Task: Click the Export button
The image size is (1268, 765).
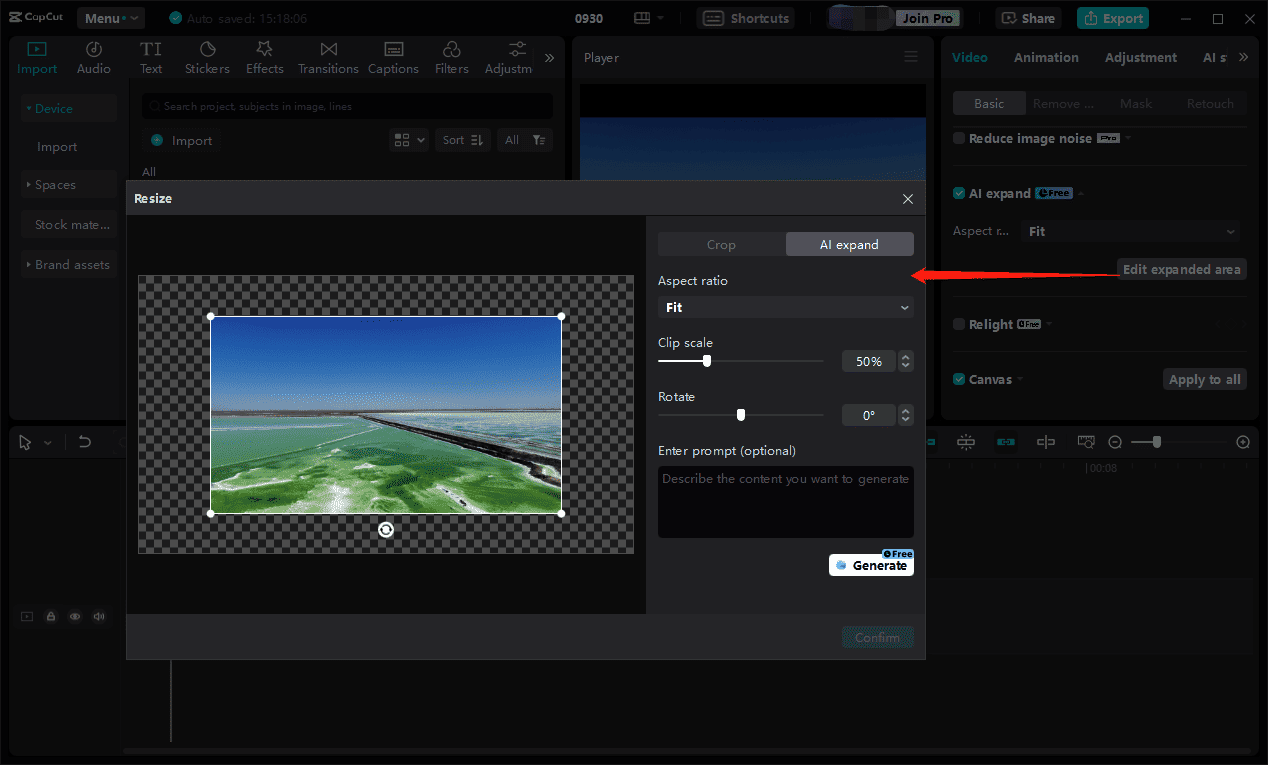Action: 1113,18
